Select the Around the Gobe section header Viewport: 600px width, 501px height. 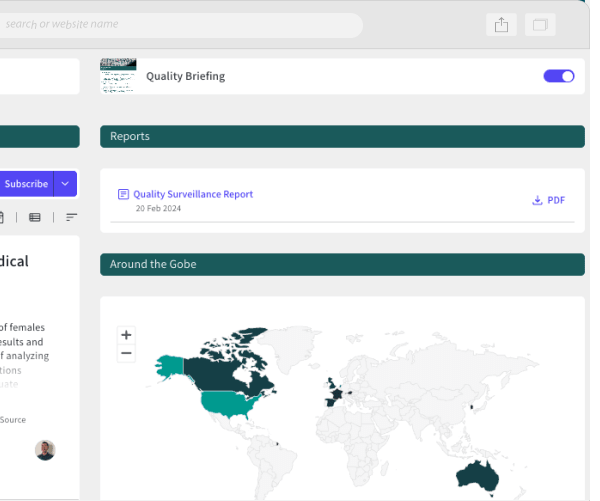(342, 264)
